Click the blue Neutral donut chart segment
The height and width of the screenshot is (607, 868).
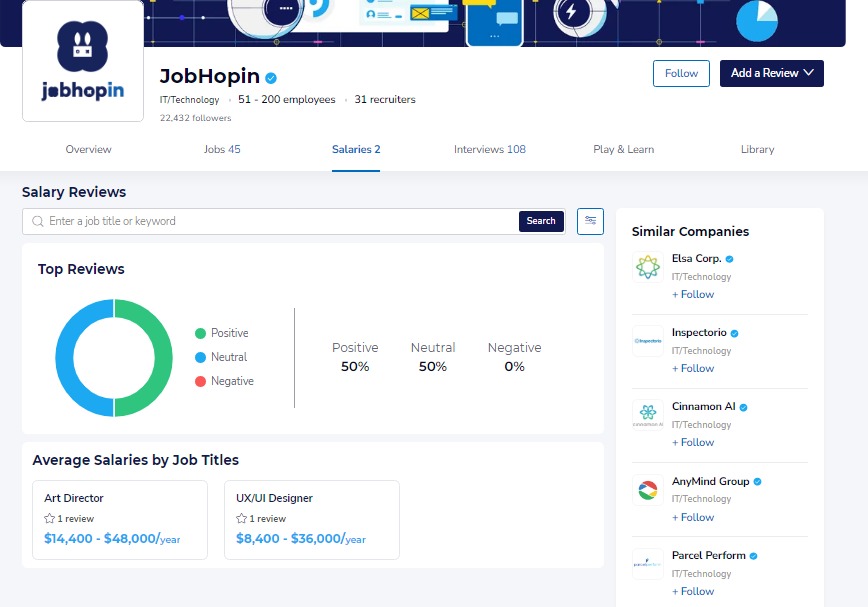(x=64, y=357)
